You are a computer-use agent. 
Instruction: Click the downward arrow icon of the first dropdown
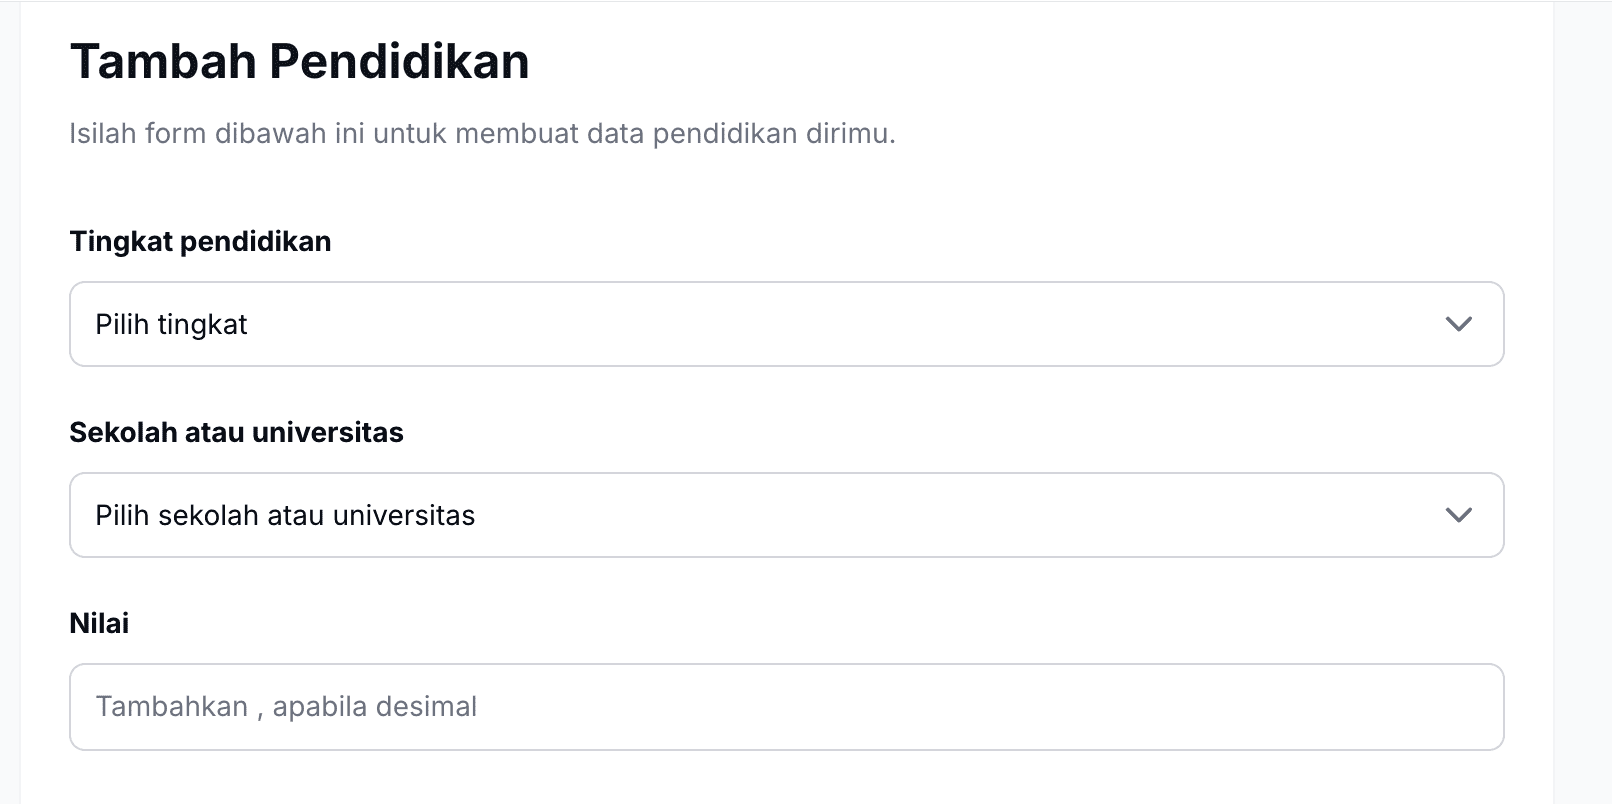pyautogui.click(x=1458, y=324)
